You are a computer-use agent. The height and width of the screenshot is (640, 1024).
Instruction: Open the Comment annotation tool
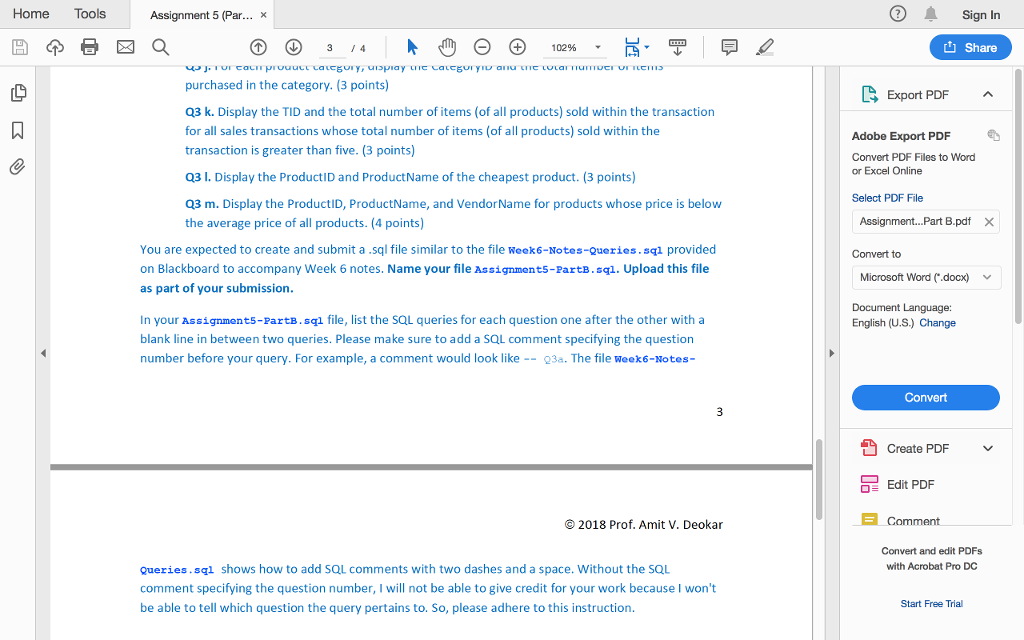coord(729,47)
